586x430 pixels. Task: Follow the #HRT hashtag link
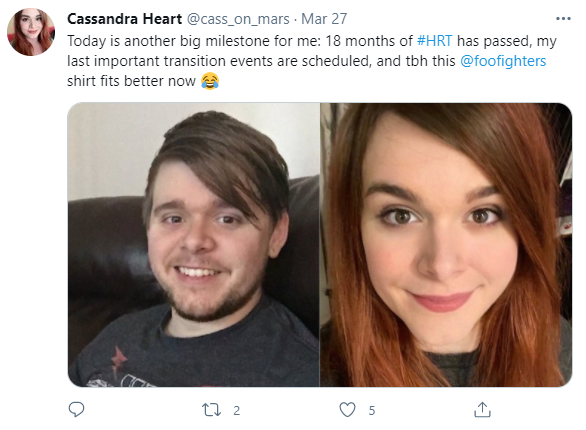(x=434, y=41)
